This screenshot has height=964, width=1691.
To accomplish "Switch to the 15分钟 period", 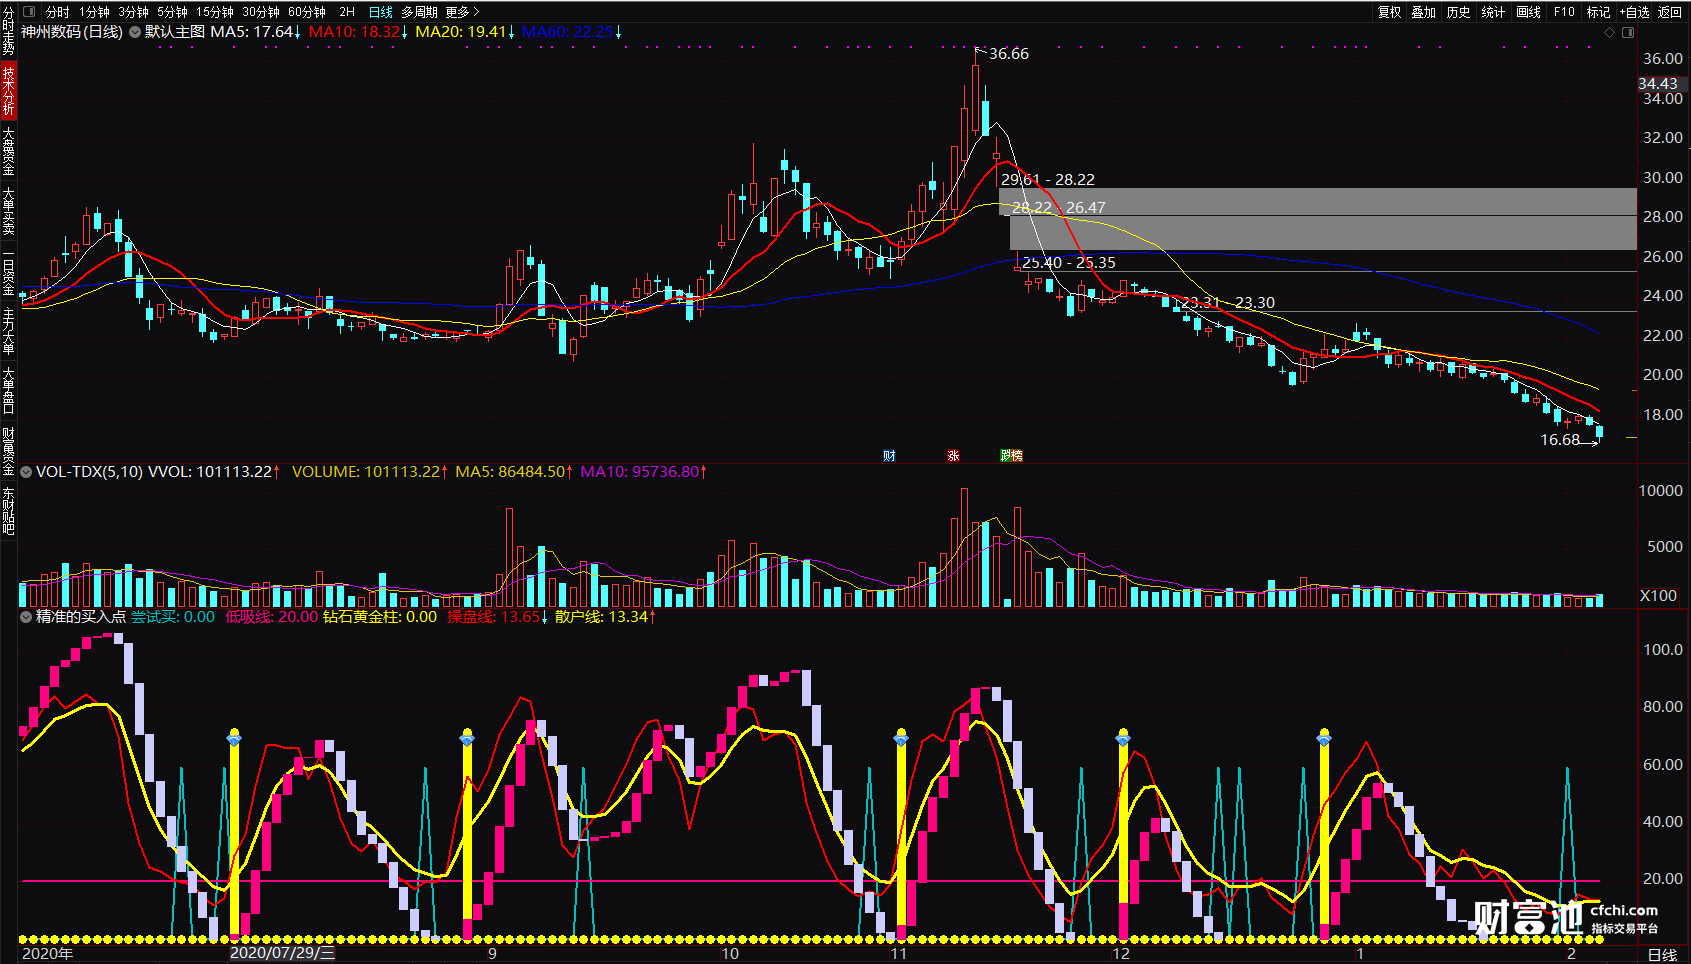I will tap(214, 12).
